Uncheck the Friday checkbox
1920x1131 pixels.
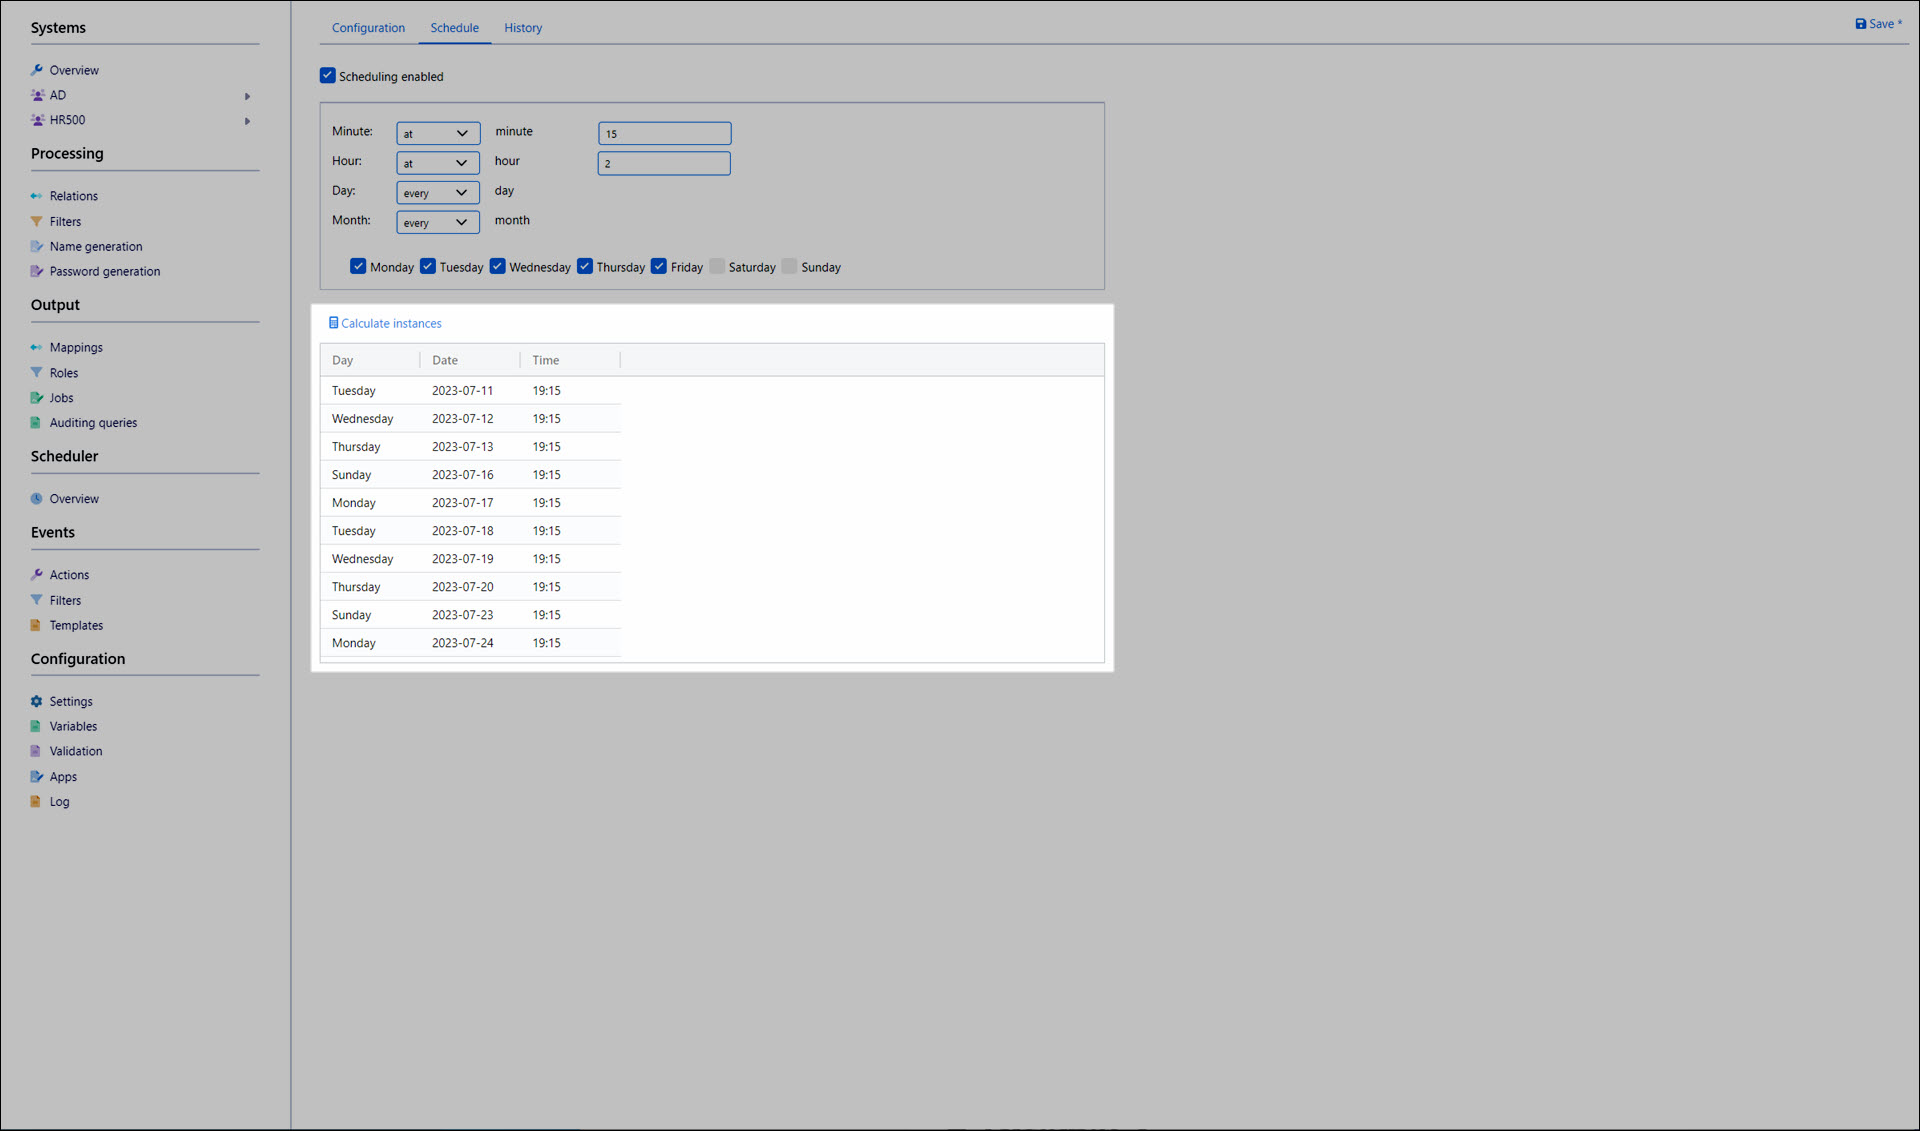tap(659, 267)
